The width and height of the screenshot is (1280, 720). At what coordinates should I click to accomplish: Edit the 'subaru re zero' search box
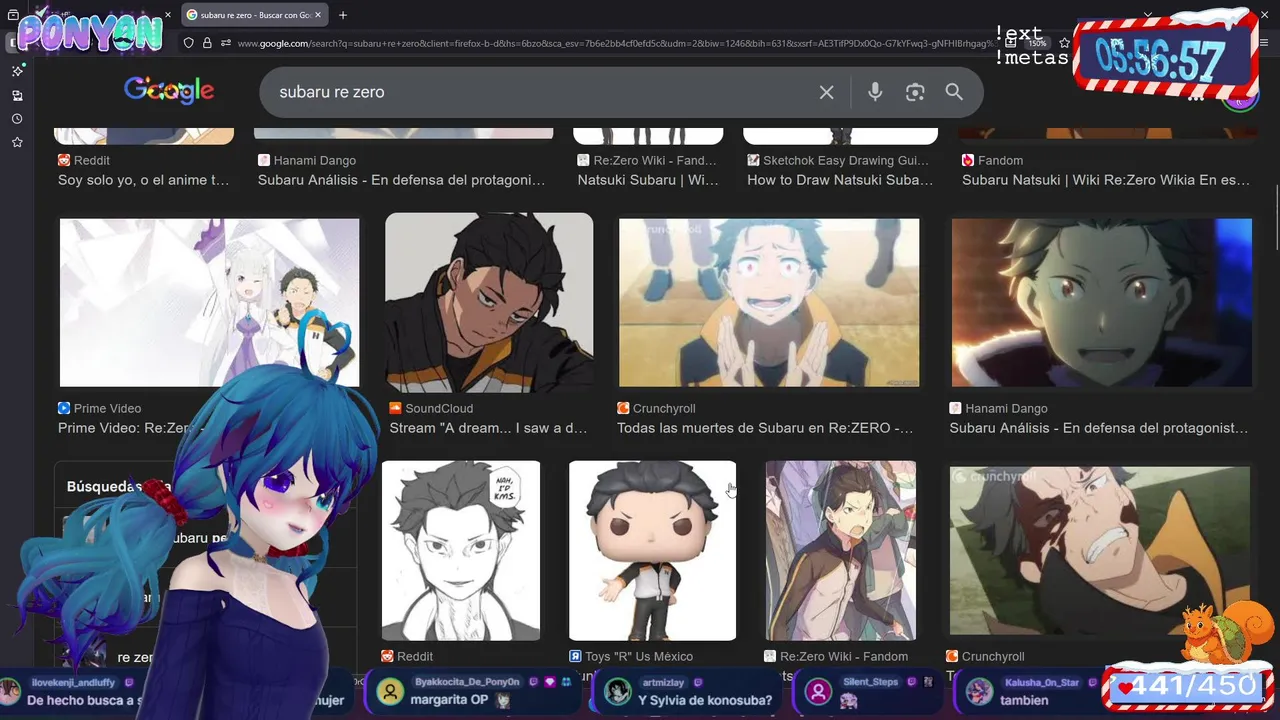[540, 92]
